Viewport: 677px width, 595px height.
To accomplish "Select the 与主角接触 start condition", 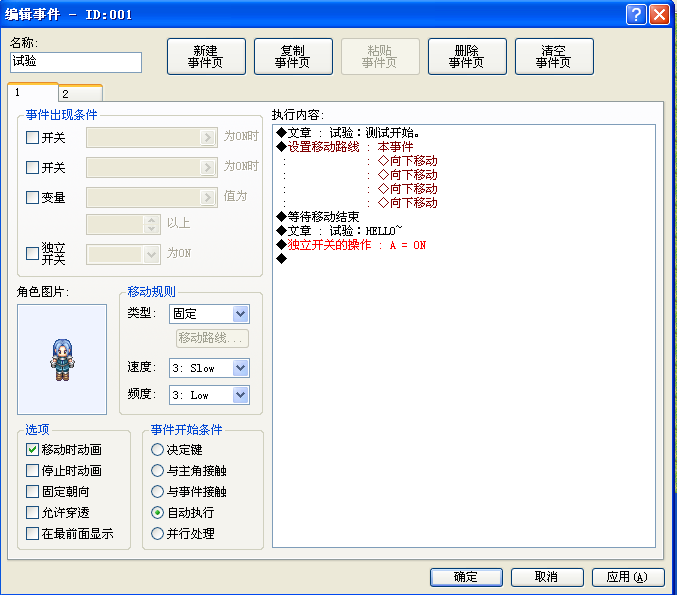I will point(158,471).
